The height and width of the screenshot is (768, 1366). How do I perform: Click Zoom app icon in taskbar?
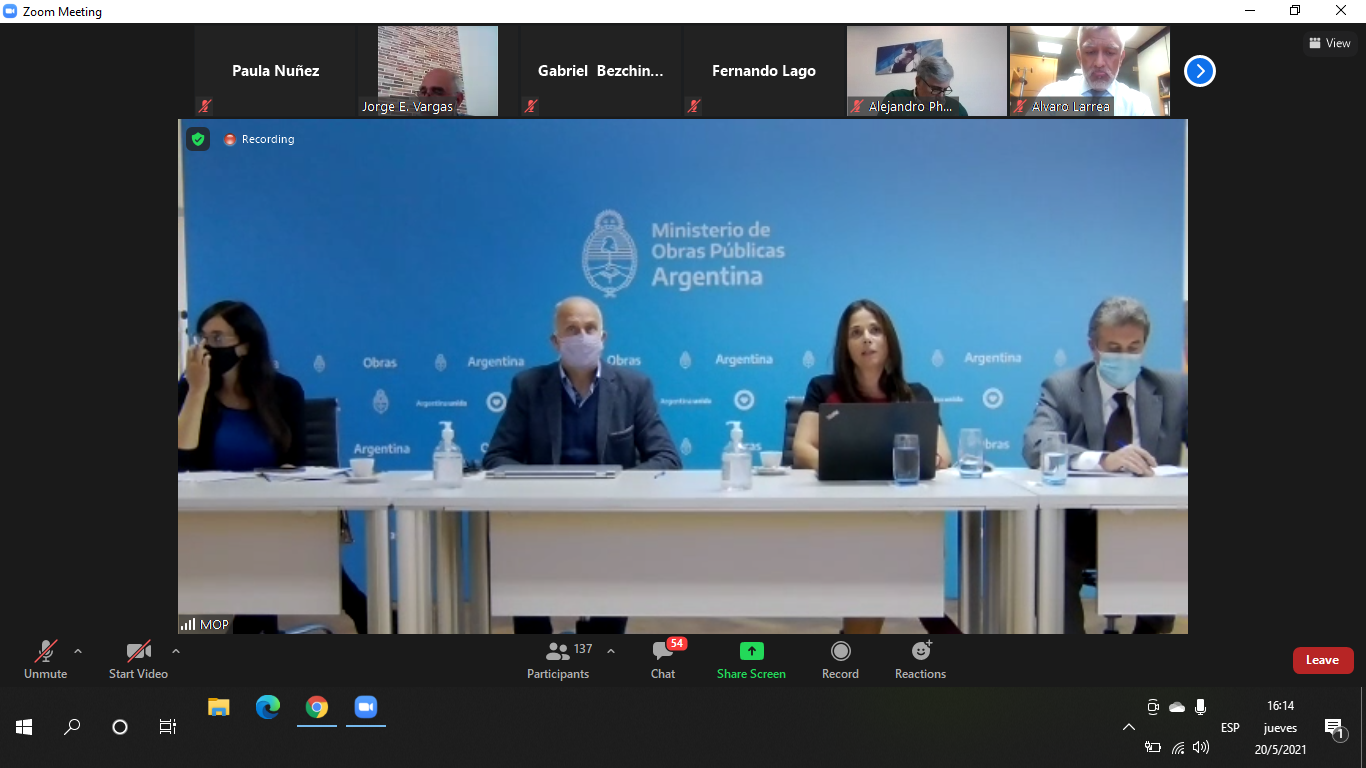pos(366,707)
